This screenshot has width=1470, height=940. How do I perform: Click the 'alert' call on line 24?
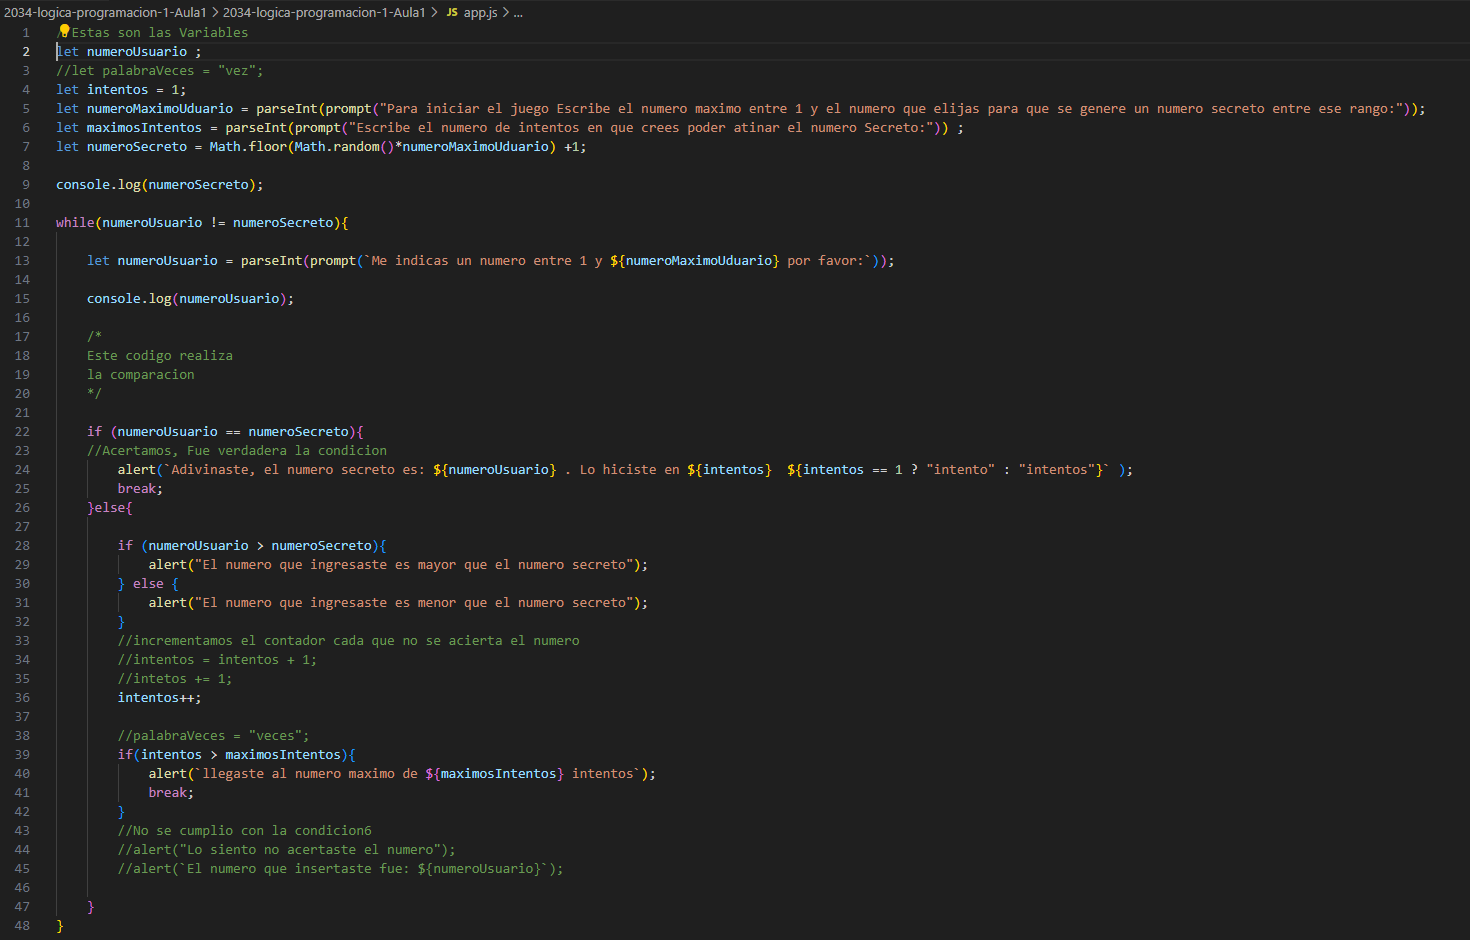(x=137, y=469)
